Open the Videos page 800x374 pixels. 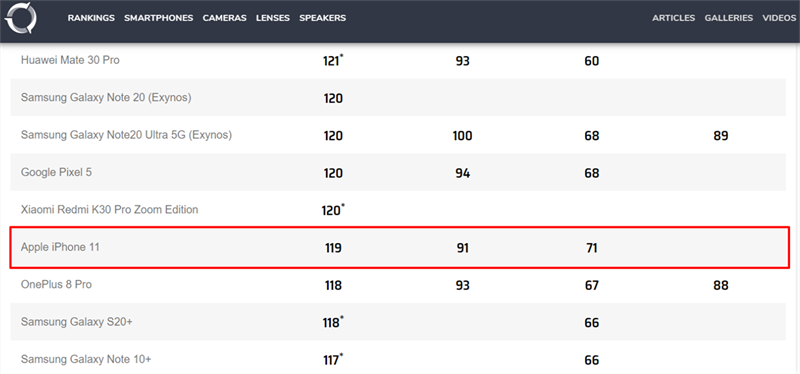779,18
